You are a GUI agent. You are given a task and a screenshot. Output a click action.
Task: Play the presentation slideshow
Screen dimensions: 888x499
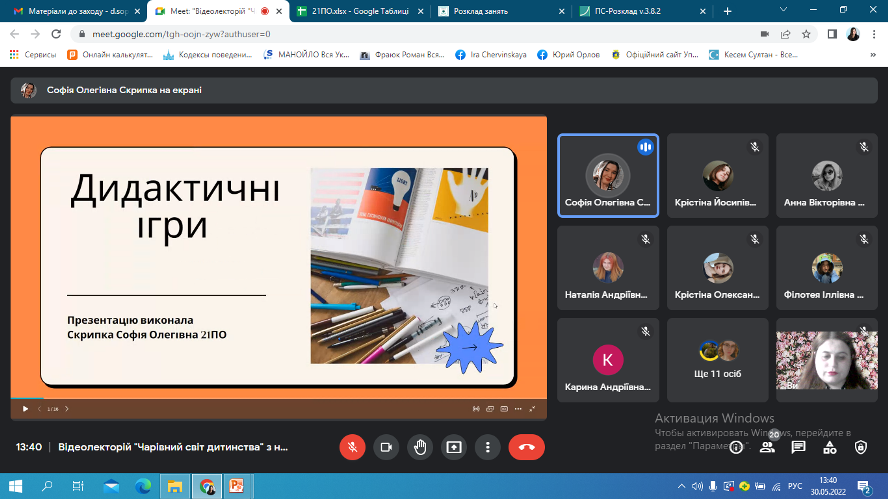(25, 408)
